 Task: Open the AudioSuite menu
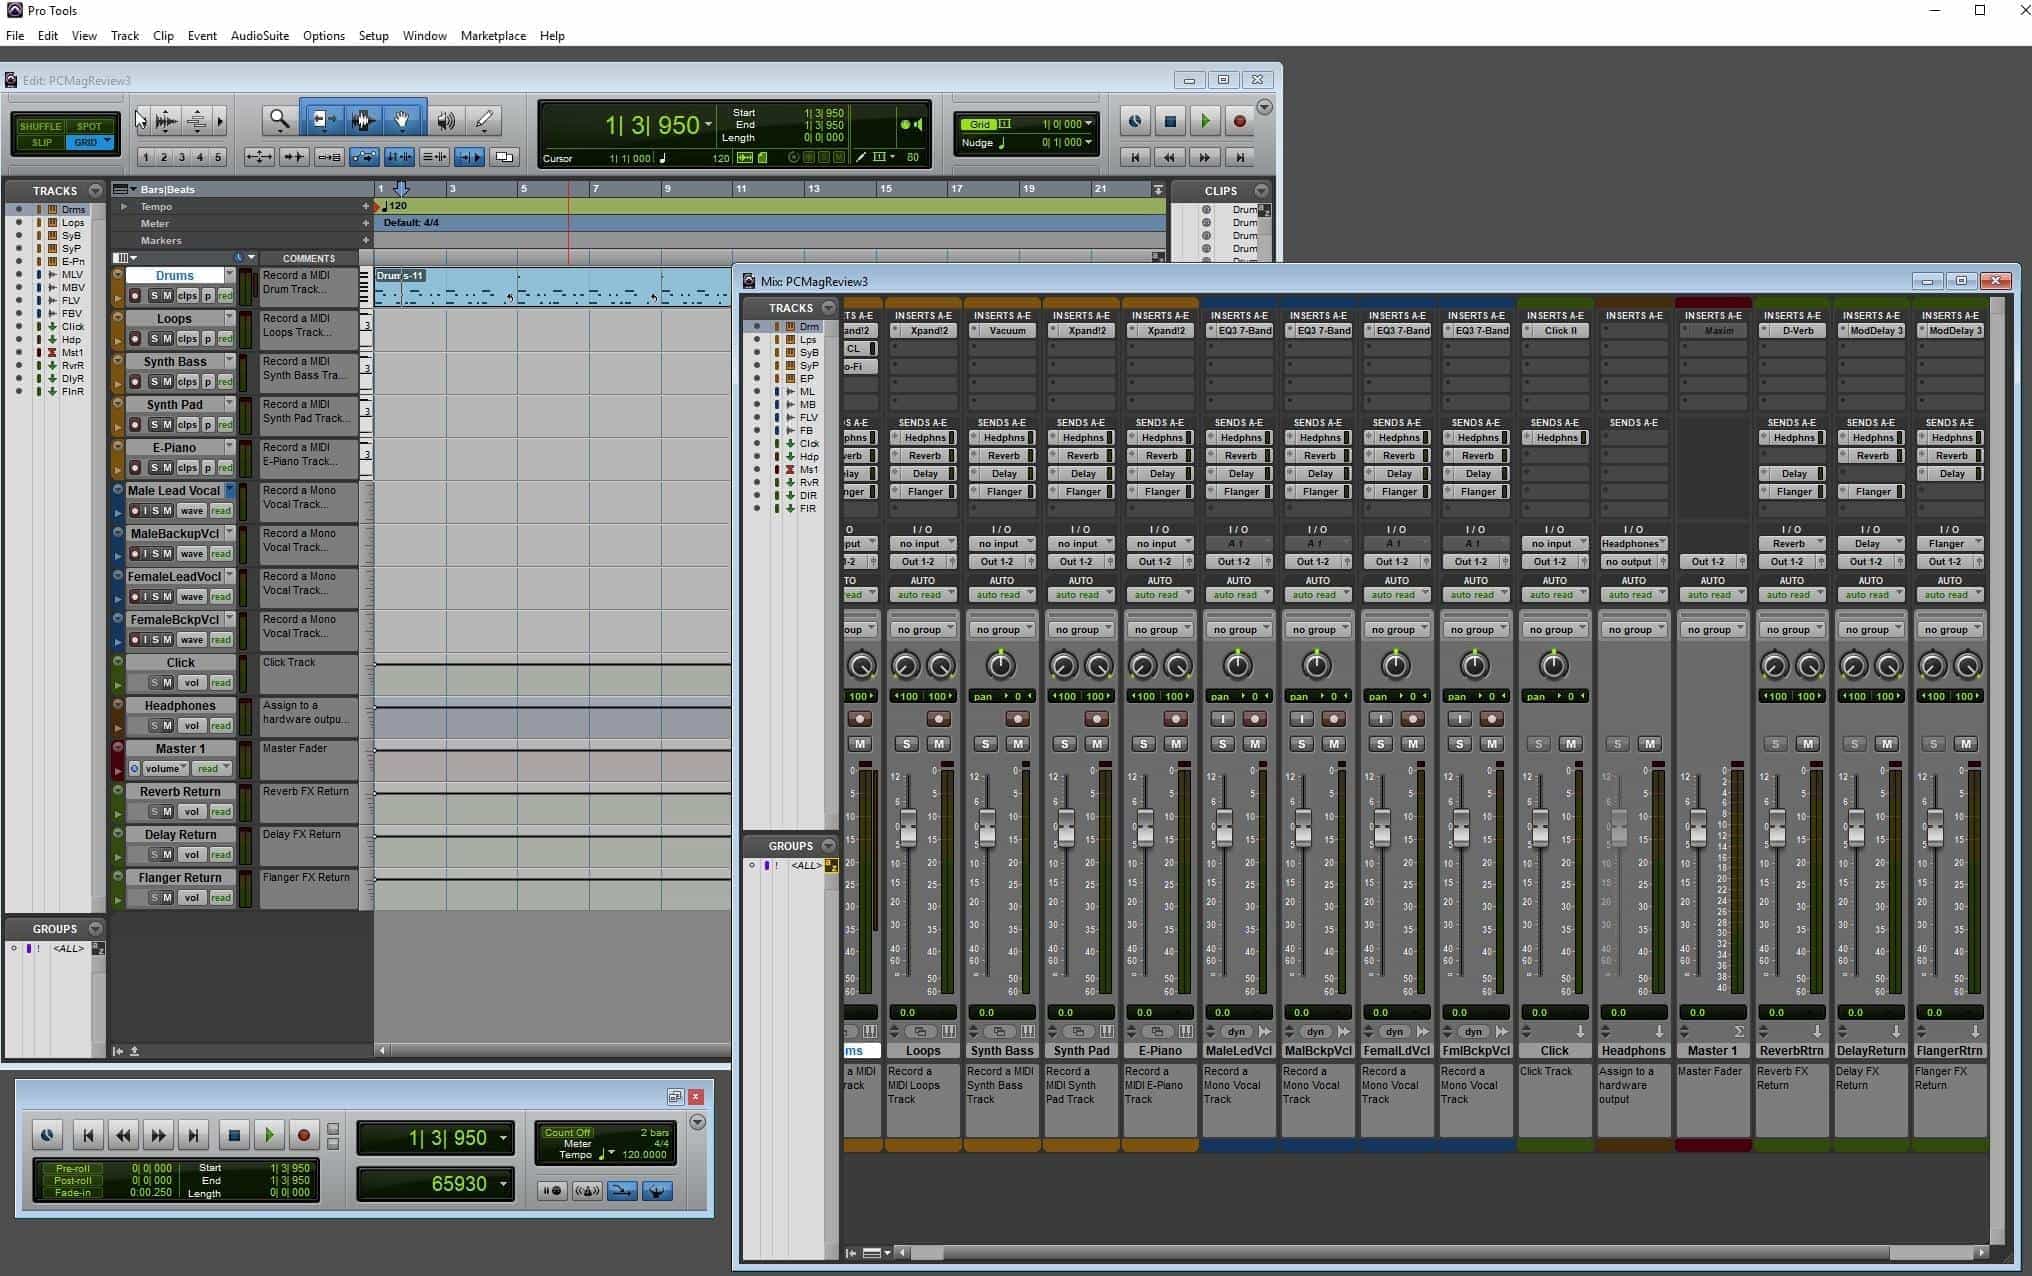tap(259, 35)
